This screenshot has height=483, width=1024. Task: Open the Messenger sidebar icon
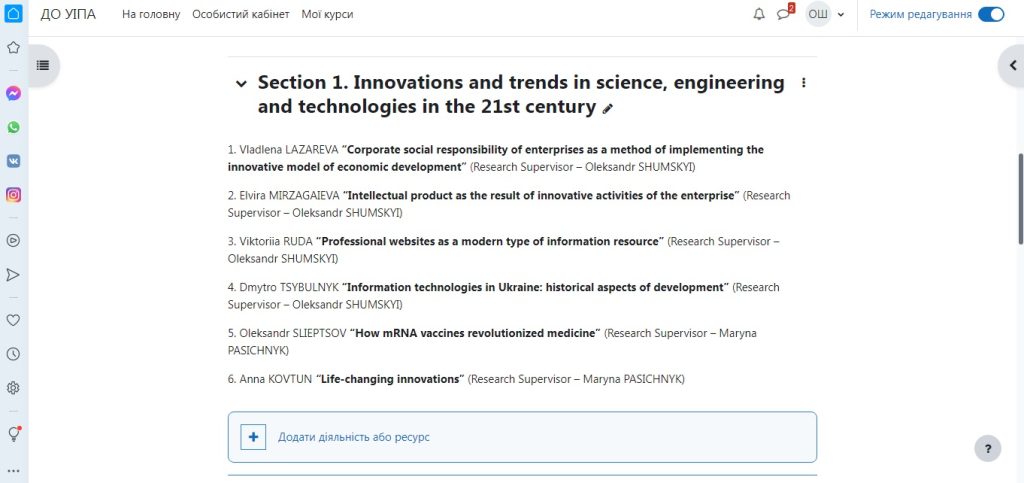[13, 93]
